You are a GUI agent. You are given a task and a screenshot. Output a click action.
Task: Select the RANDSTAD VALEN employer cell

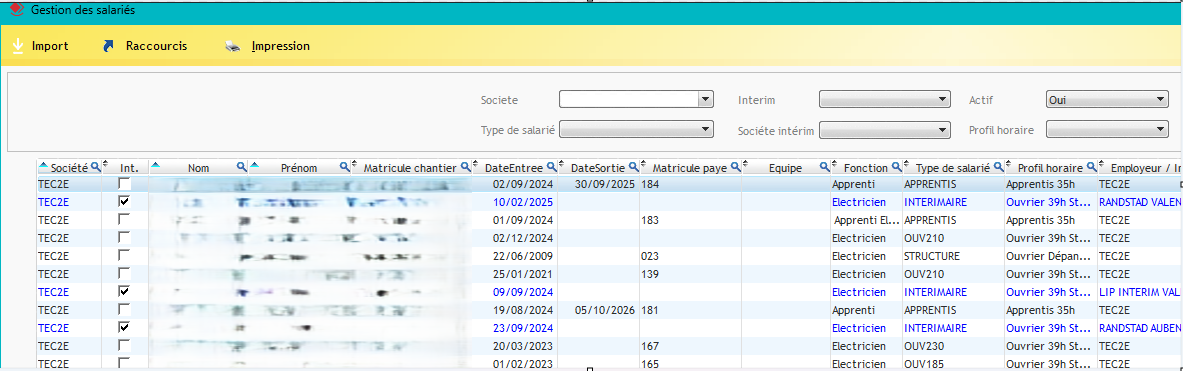pyautogui.click(x=1140, y=201)
